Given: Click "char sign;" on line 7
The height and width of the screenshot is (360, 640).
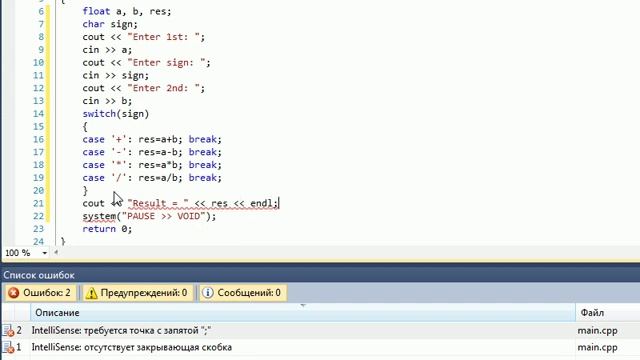Looking at the screenshot, I should (110, 24).
